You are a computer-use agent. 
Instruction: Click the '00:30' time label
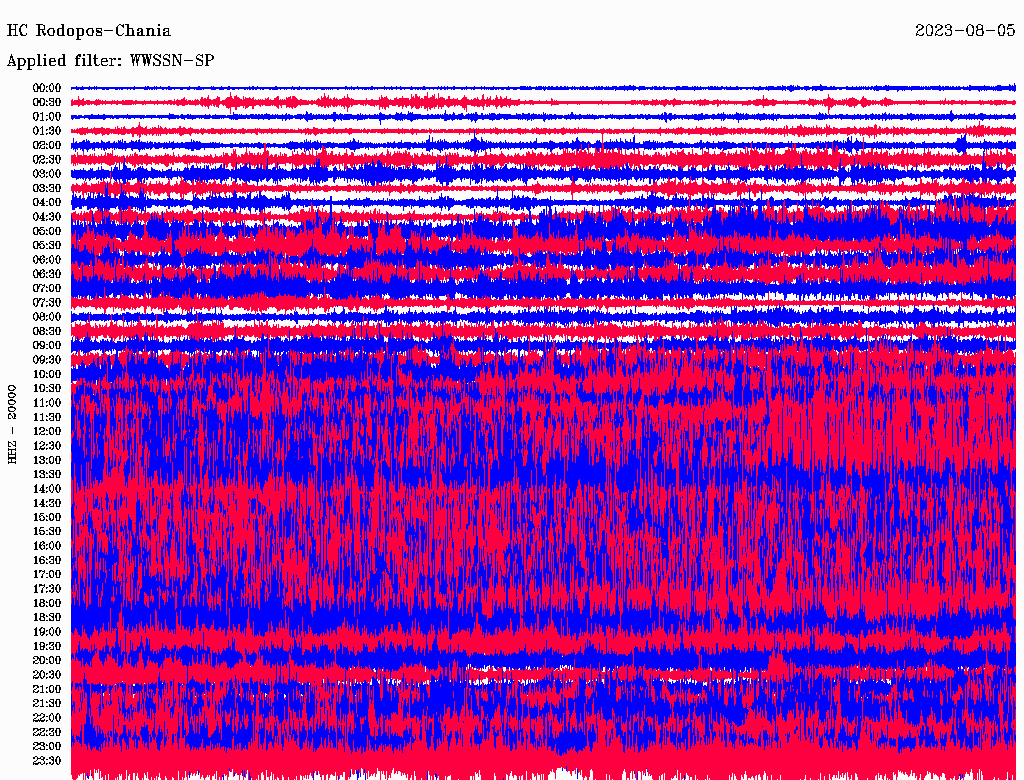(47, 102)
